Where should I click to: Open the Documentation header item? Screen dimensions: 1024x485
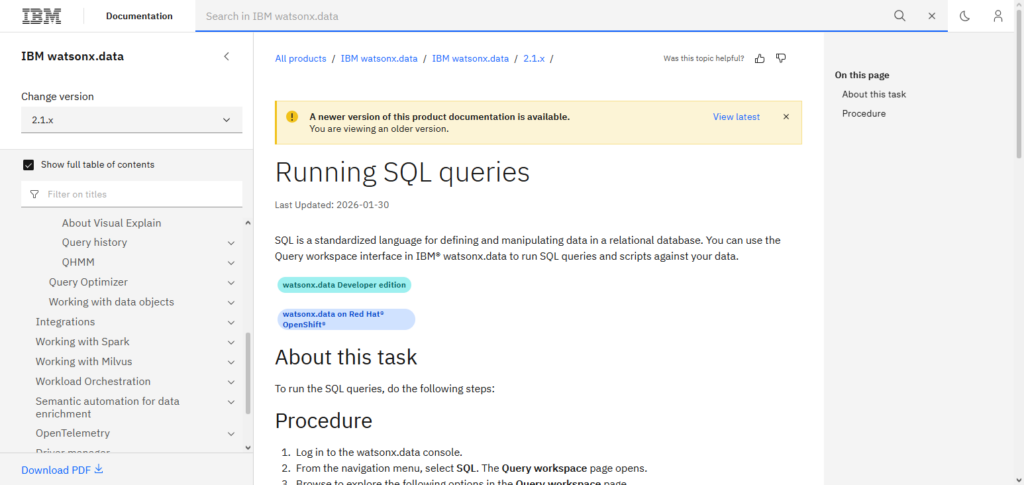click(140, 16)
